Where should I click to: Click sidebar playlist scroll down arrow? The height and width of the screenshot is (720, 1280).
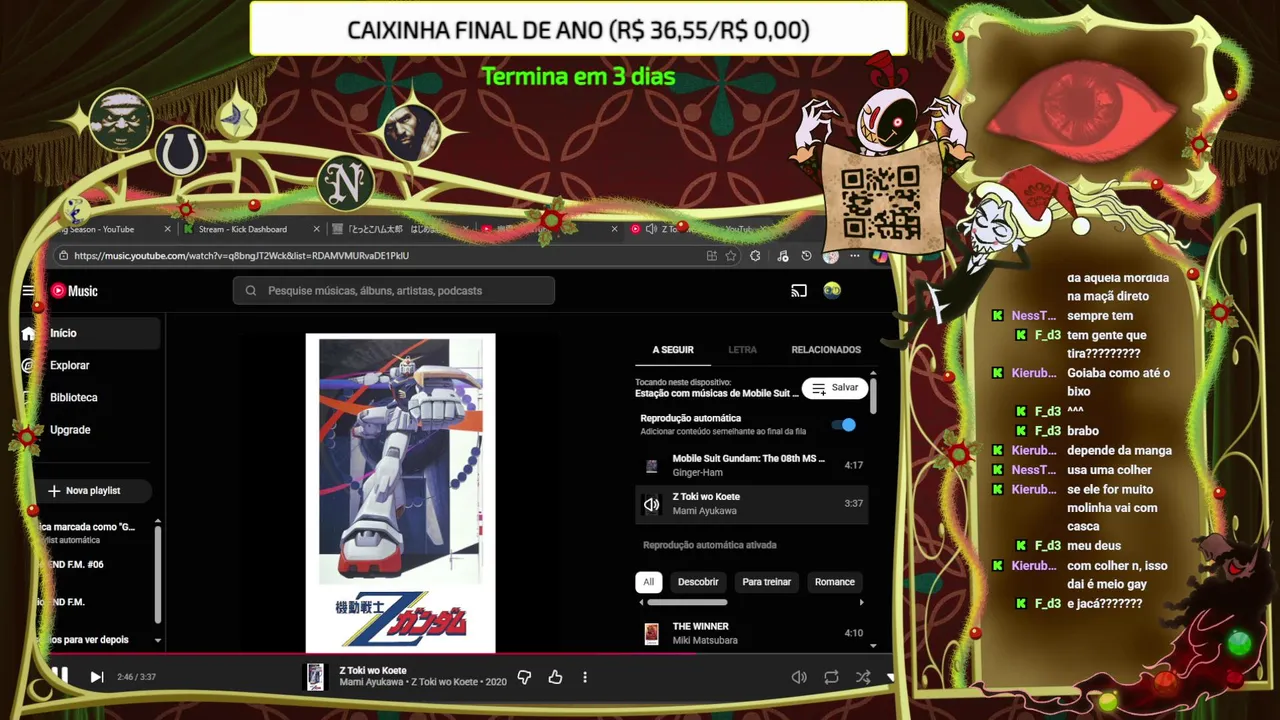pos(157,640)
